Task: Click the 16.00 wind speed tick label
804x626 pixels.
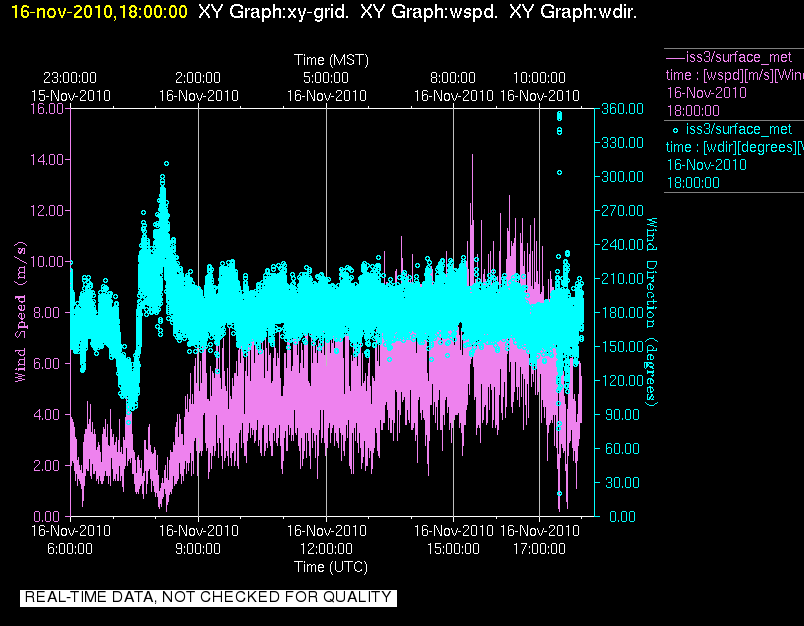Action: [47, 109]
